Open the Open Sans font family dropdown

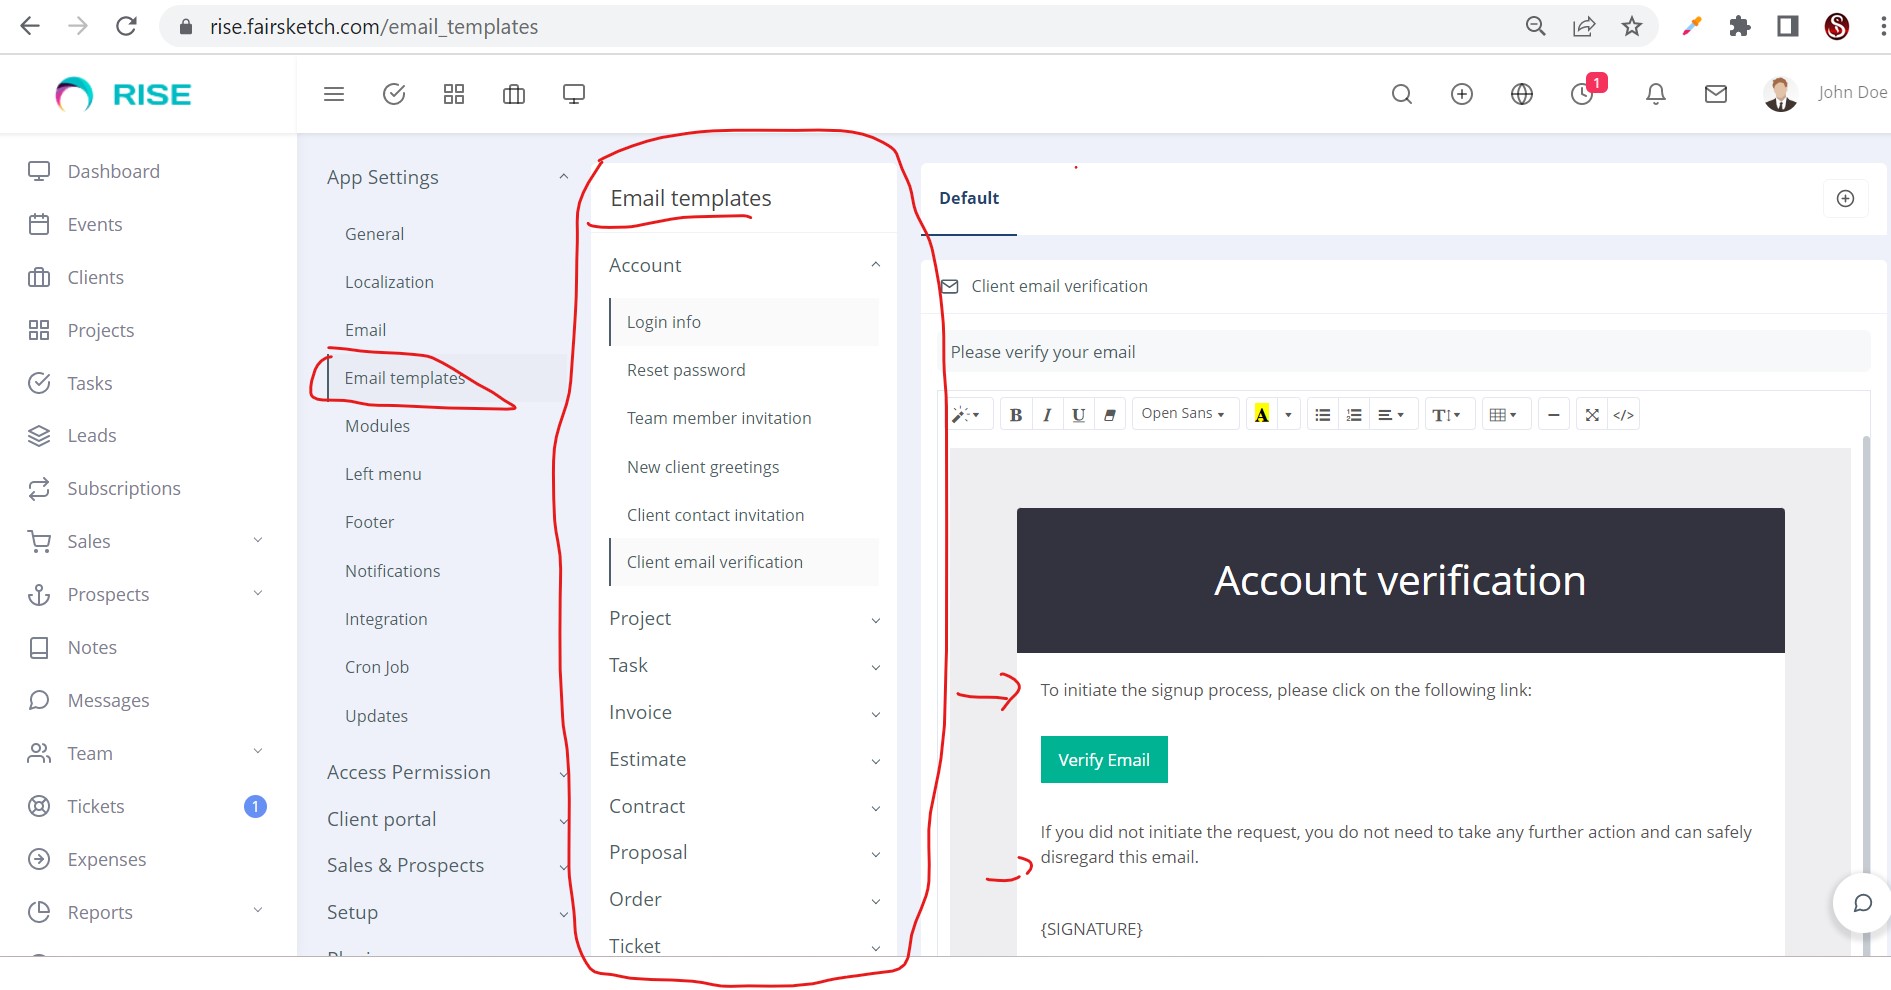1184,414
